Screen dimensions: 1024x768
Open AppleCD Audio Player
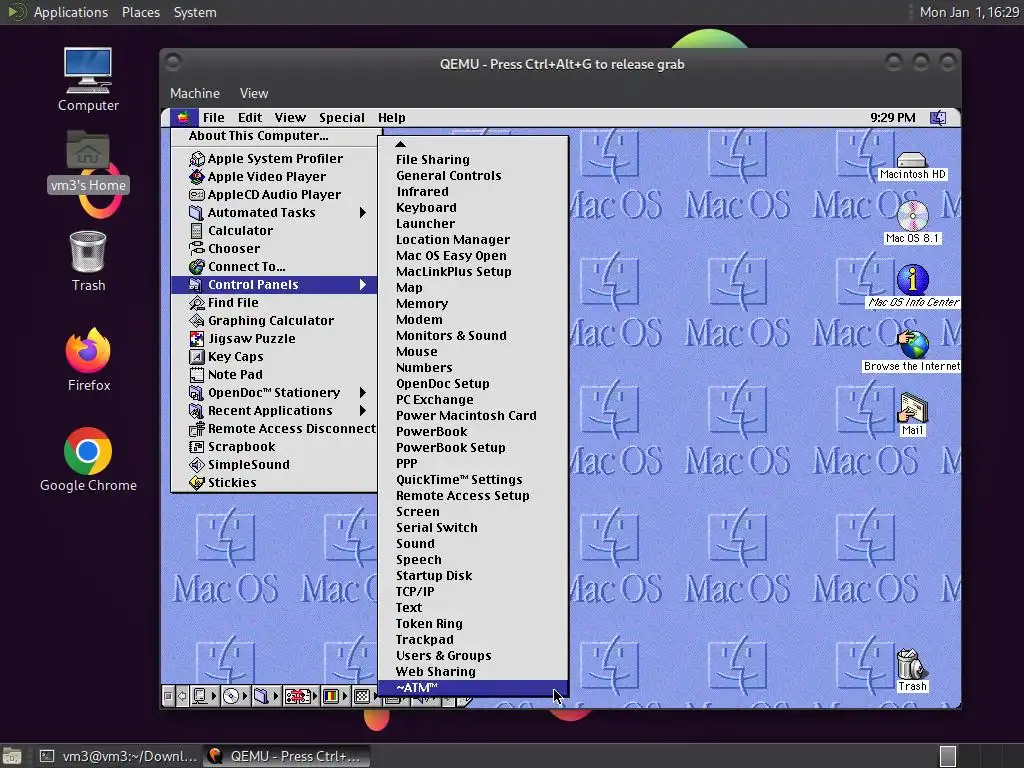tap(274, 195)
